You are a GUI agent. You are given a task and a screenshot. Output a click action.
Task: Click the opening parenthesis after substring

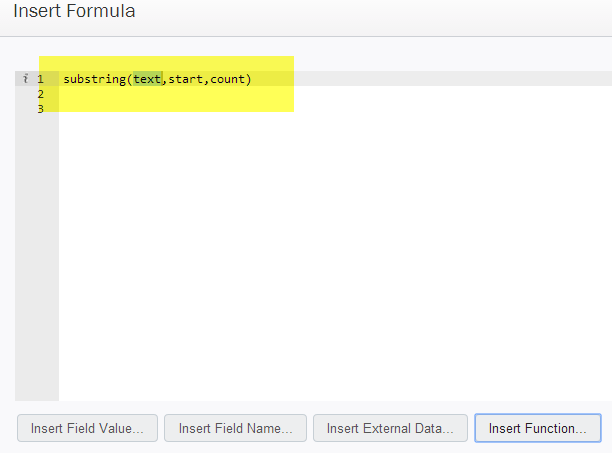(129, 79)
